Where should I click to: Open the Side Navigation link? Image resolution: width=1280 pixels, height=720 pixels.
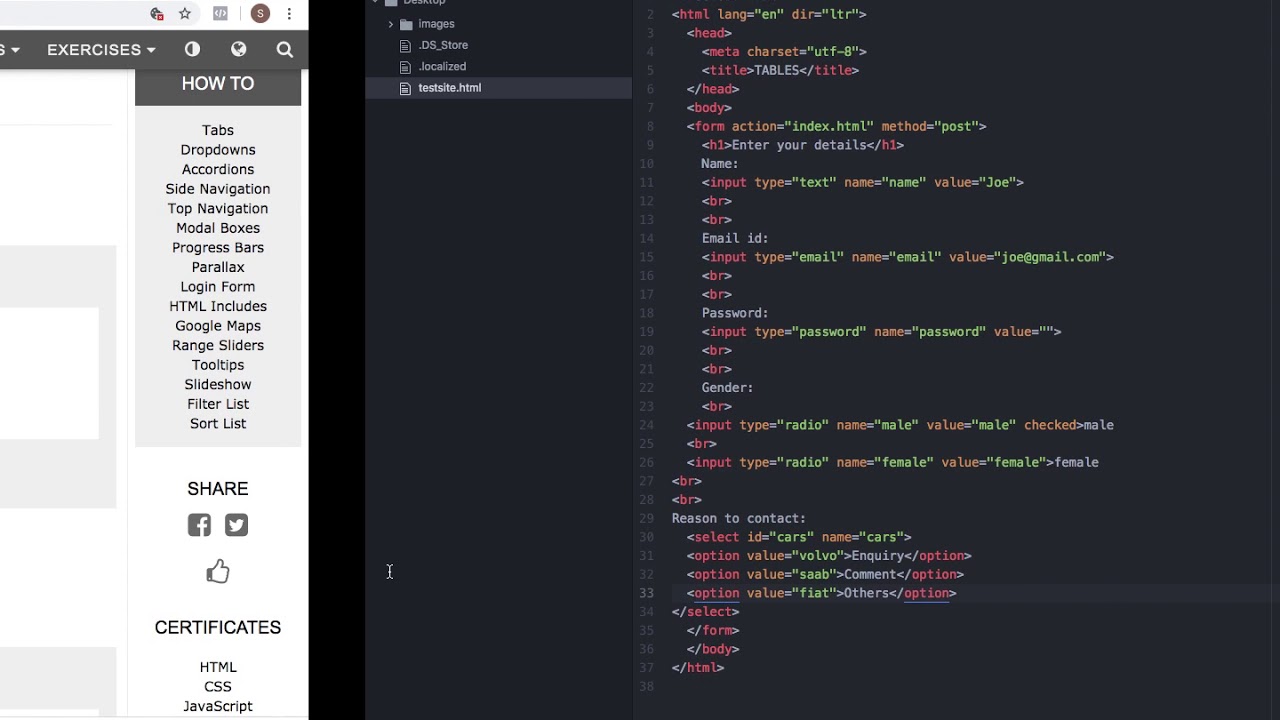(x=218, y=189)
